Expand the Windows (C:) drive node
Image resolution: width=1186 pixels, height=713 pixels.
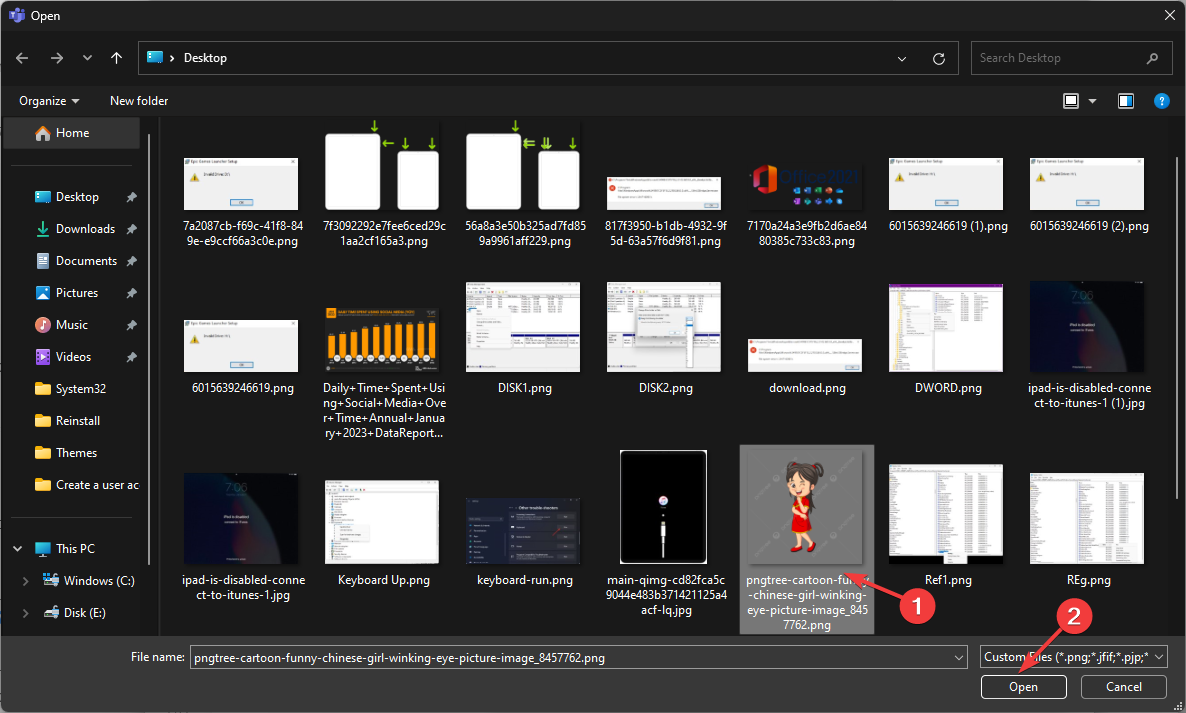point(26,581)
